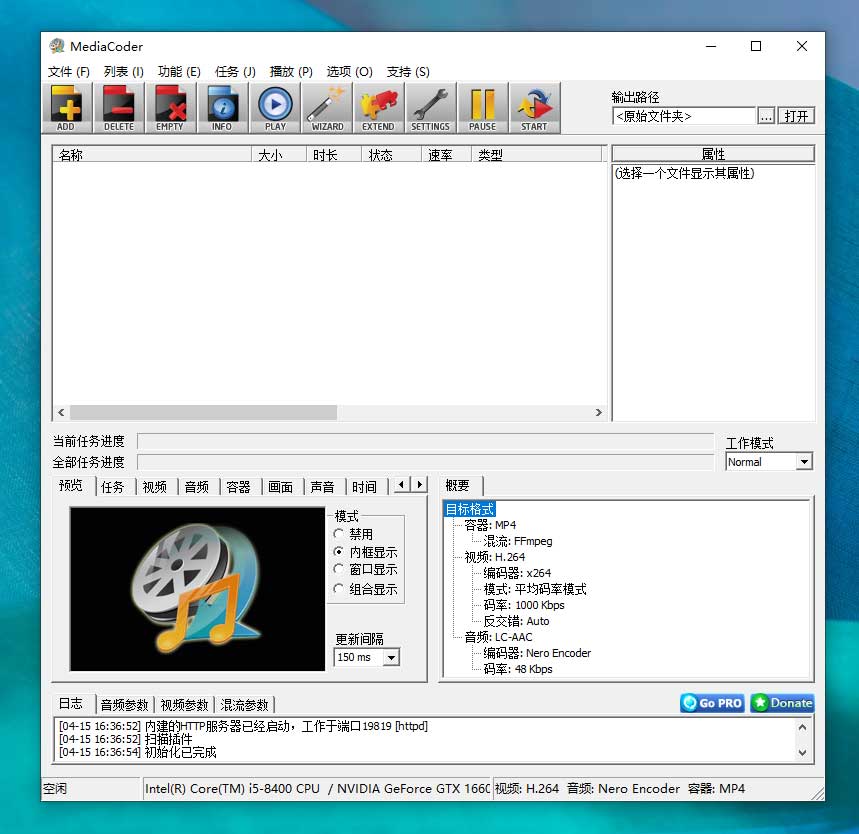This screenshot has width=859, height=834.
Task: Open the 支持 (S) menu
Action: click(x=408, y=72)
